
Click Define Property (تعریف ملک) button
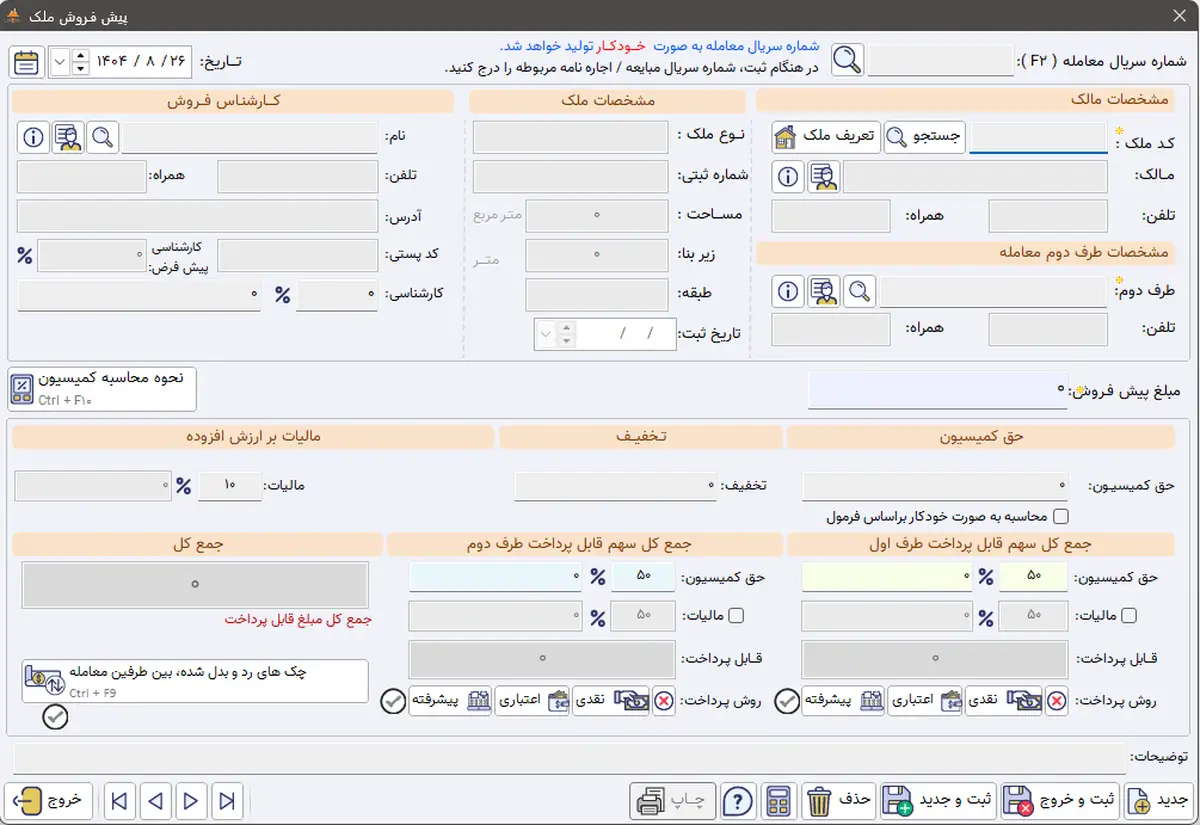point(826,138)
